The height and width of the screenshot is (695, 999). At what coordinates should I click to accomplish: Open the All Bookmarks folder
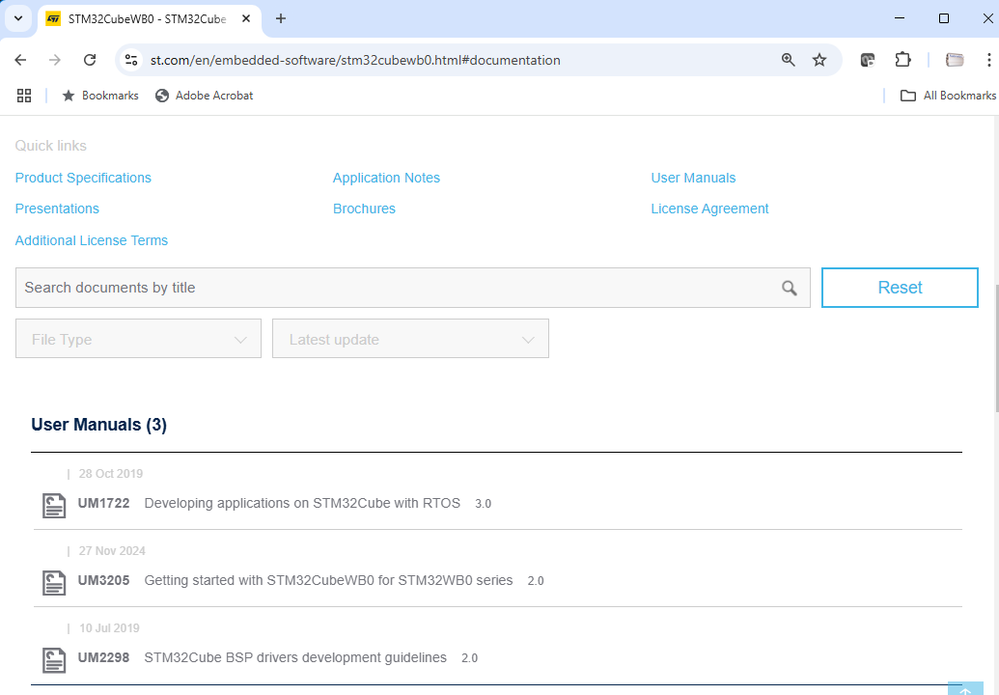point(948,96)
